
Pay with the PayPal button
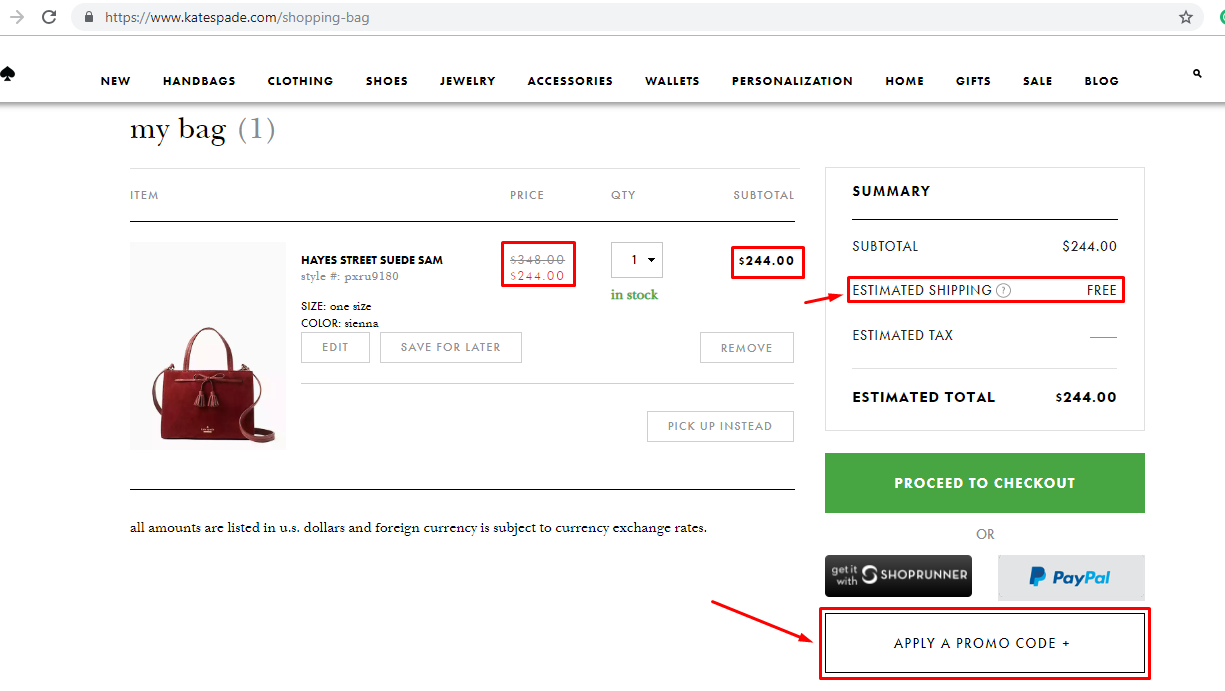click(x=1071, y=577)
